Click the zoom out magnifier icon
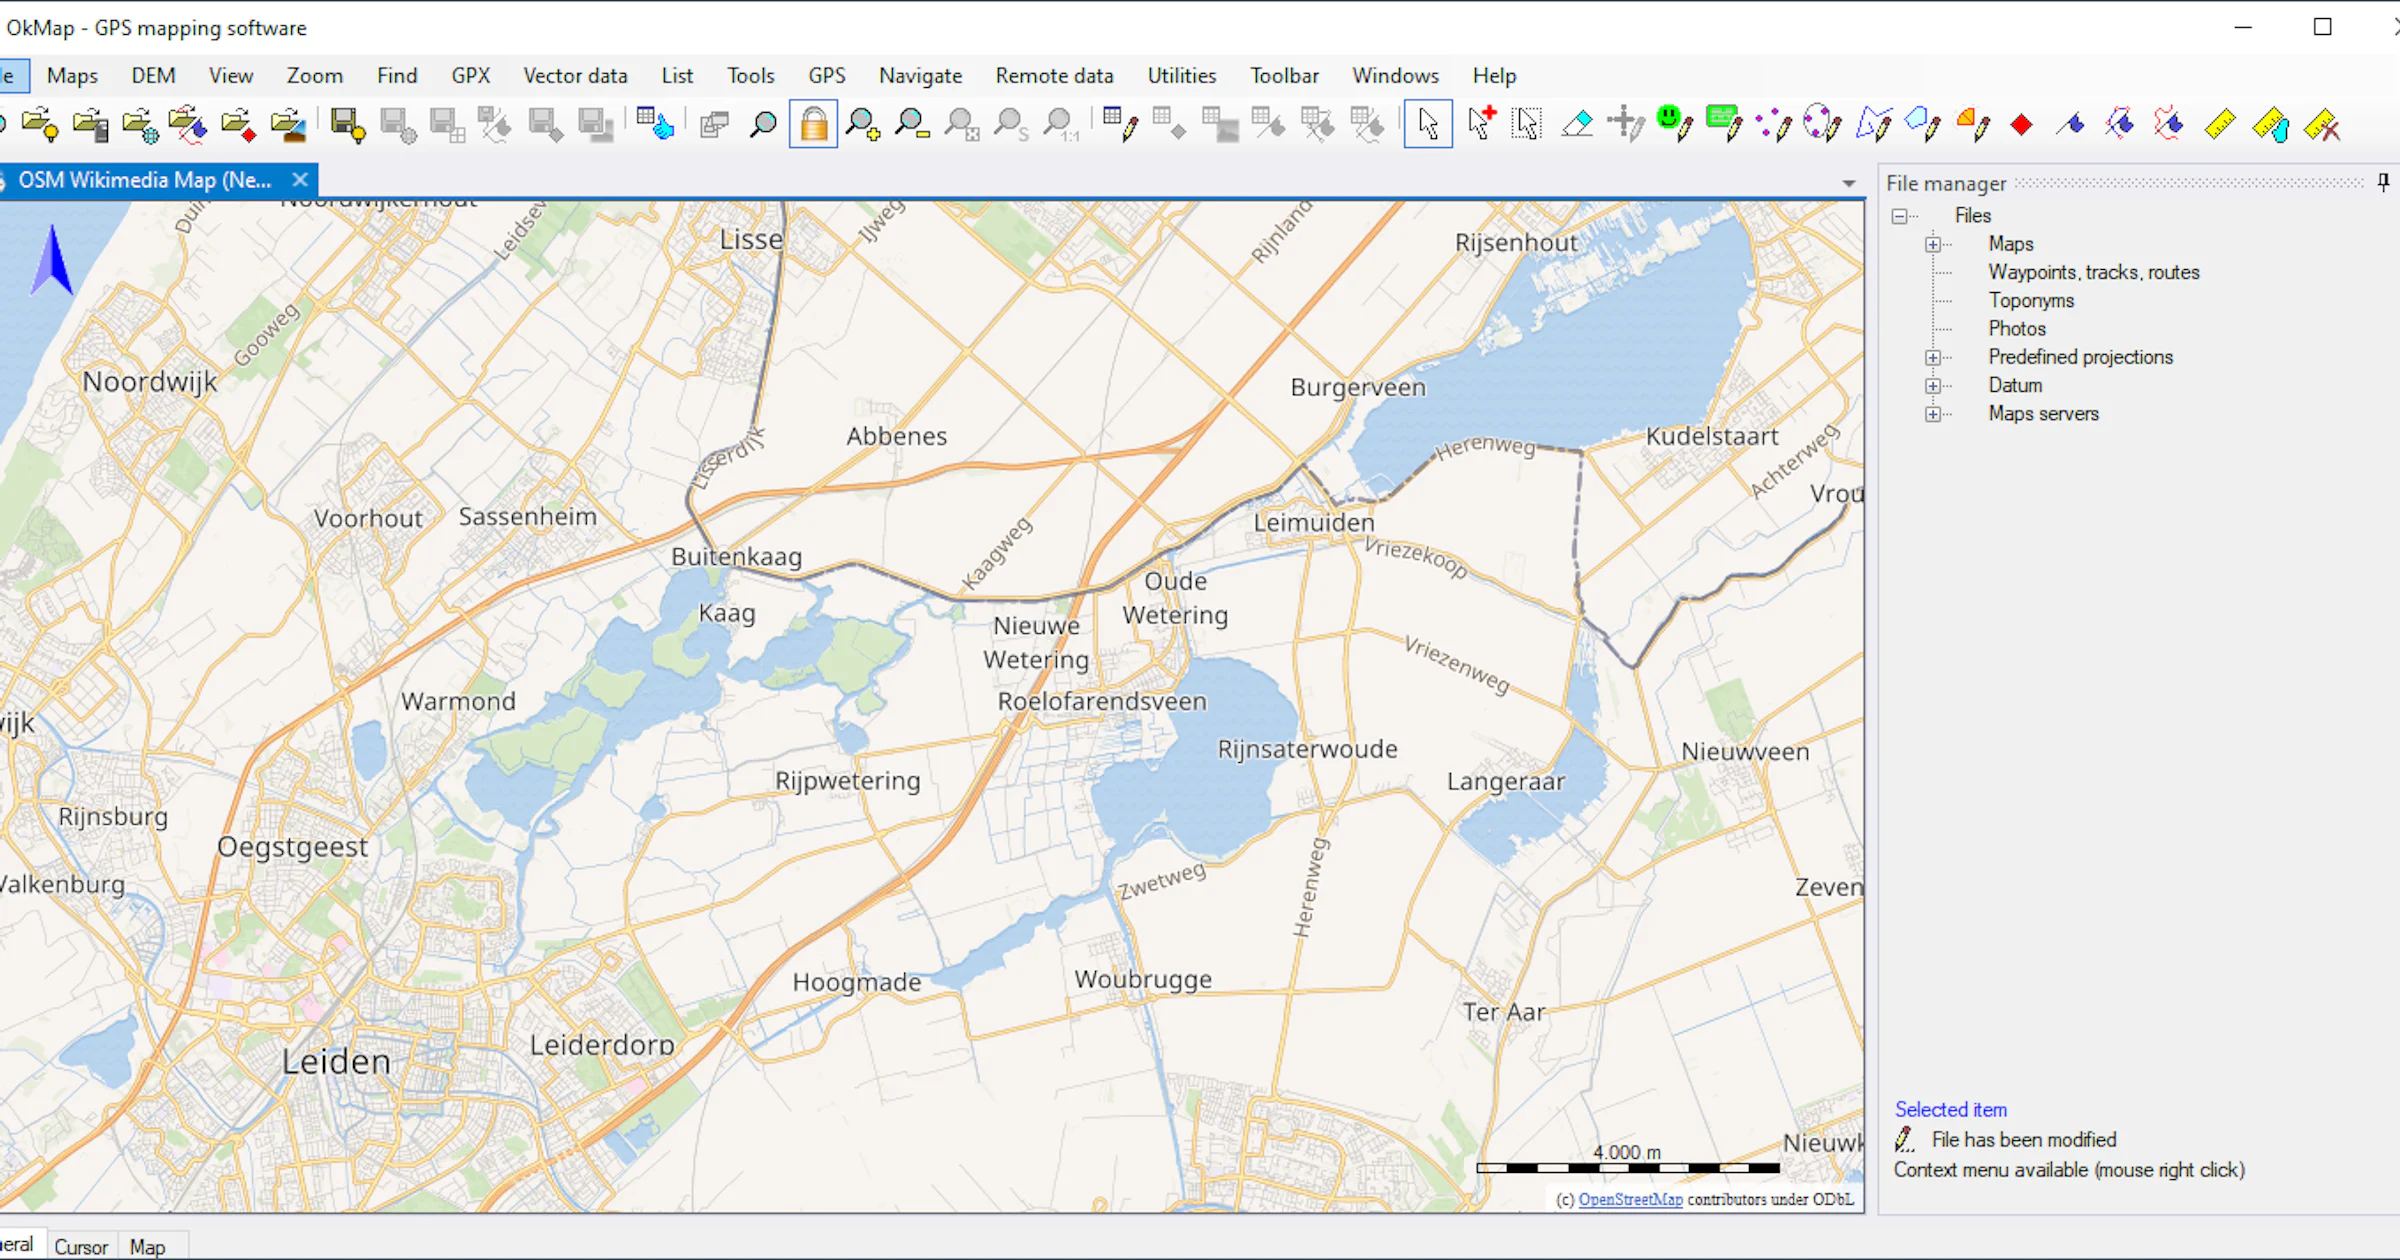Viewport: 2400px width, 1260px height. [x=912, y=125]
